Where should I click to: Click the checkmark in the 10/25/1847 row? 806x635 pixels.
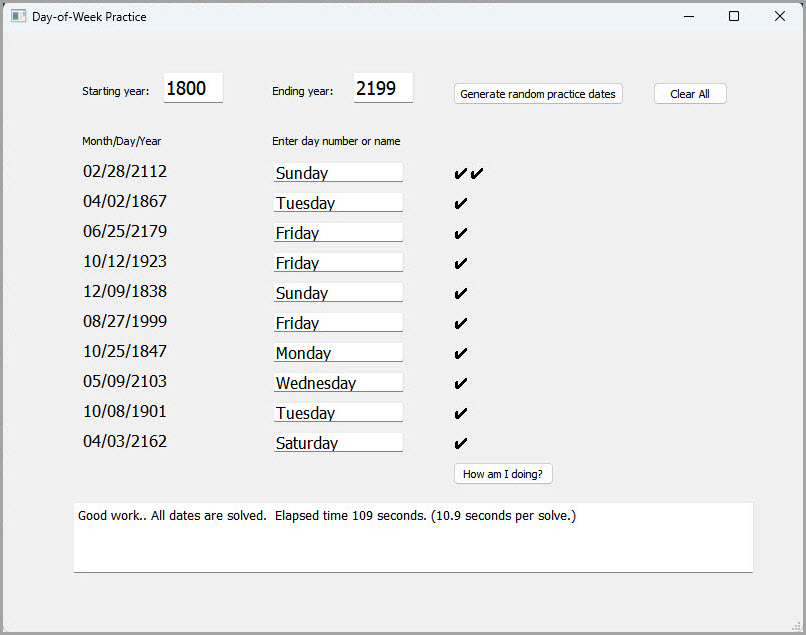click(x=461, y=354)
